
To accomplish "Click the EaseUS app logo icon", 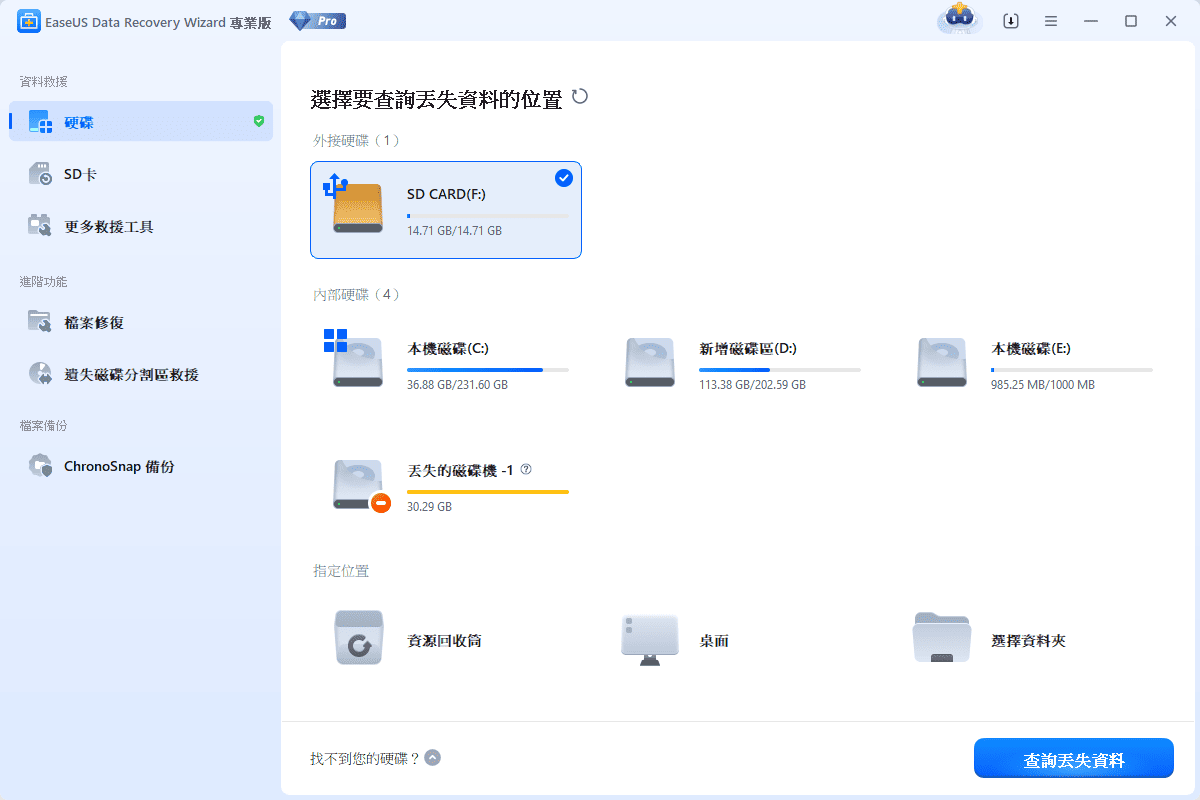I will click(29, 21).
